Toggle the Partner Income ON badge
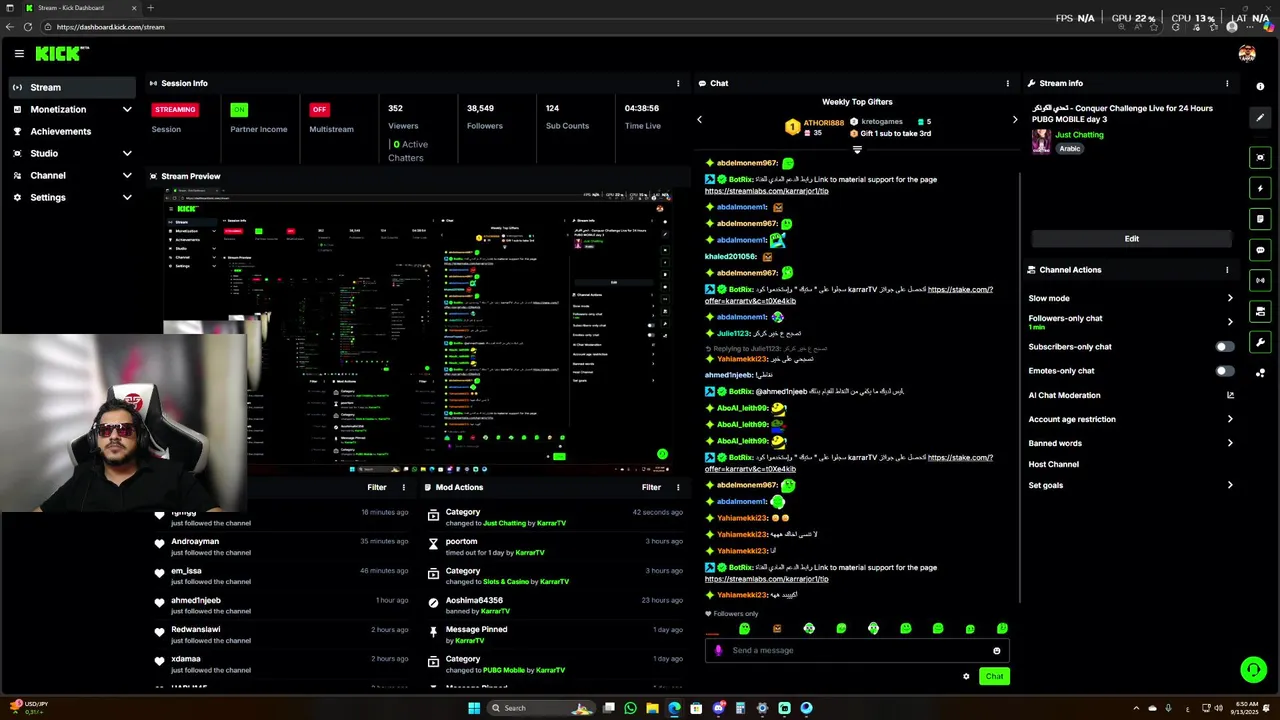Screen dimensions: 1280x720 pyautogui.click(x=238, y=109)
